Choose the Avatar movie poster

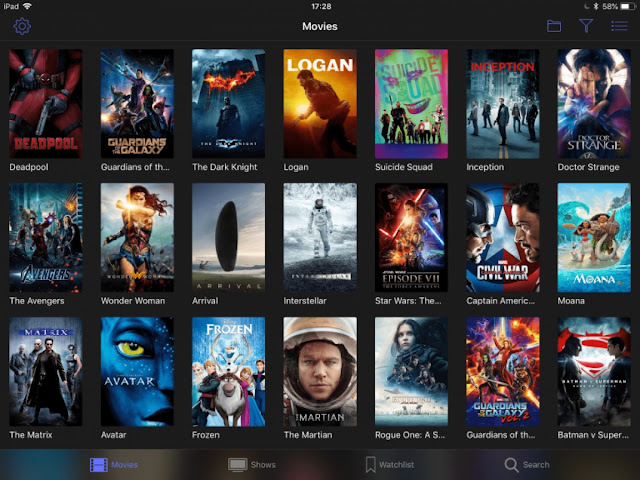pyautogui.click(x=137, y=371)
